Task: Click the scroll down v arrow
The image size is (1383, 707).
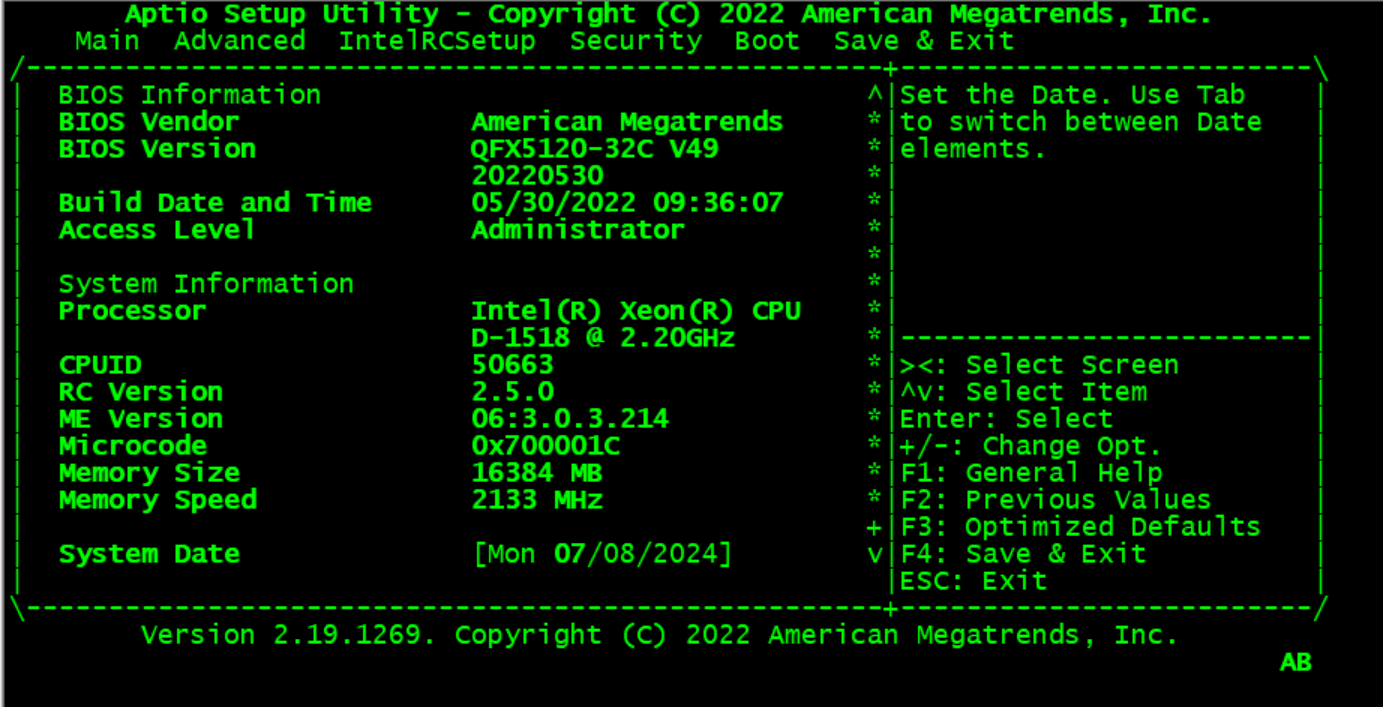Action: 875,554
